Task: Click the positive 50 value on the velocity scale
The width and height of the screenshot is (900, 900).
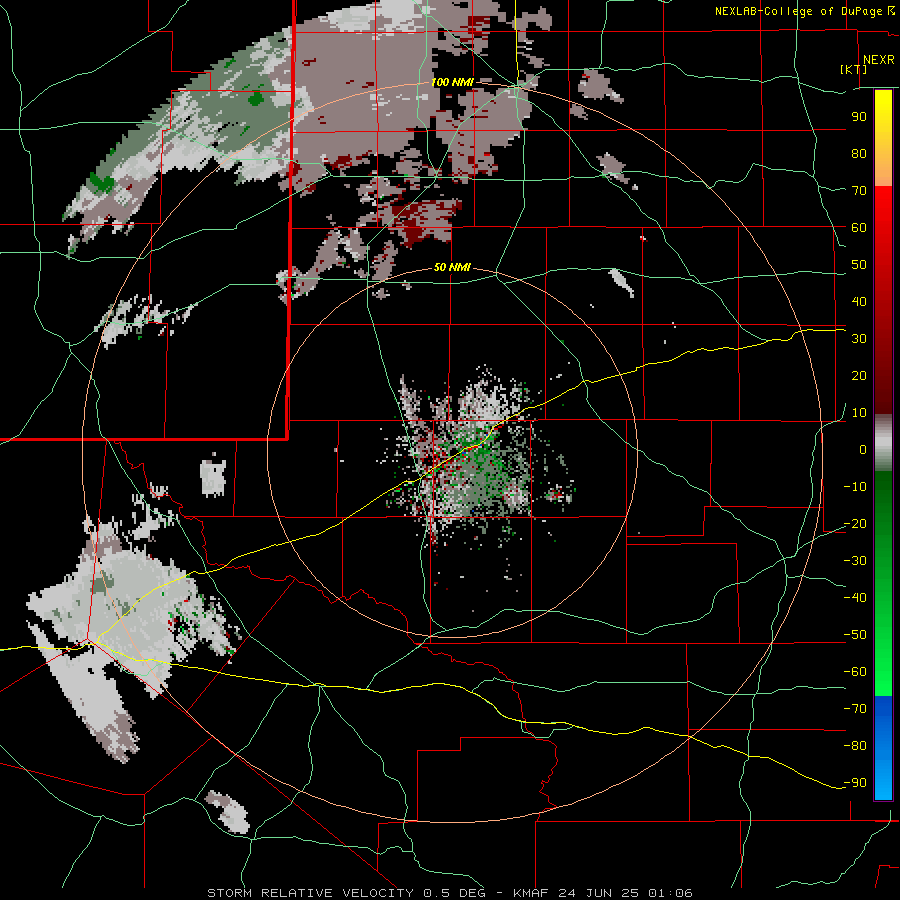Action: pos(859,265)
